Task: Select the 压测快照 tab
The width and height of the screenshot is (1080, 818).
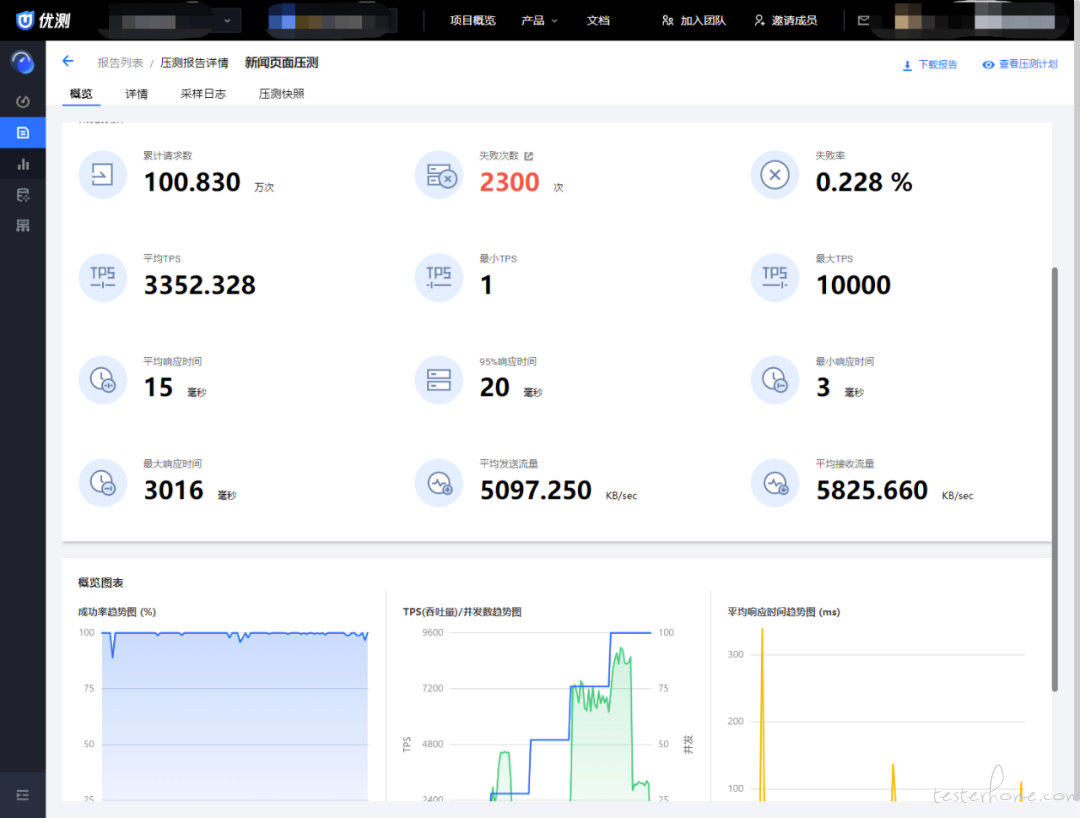Action: coord(281,94)
